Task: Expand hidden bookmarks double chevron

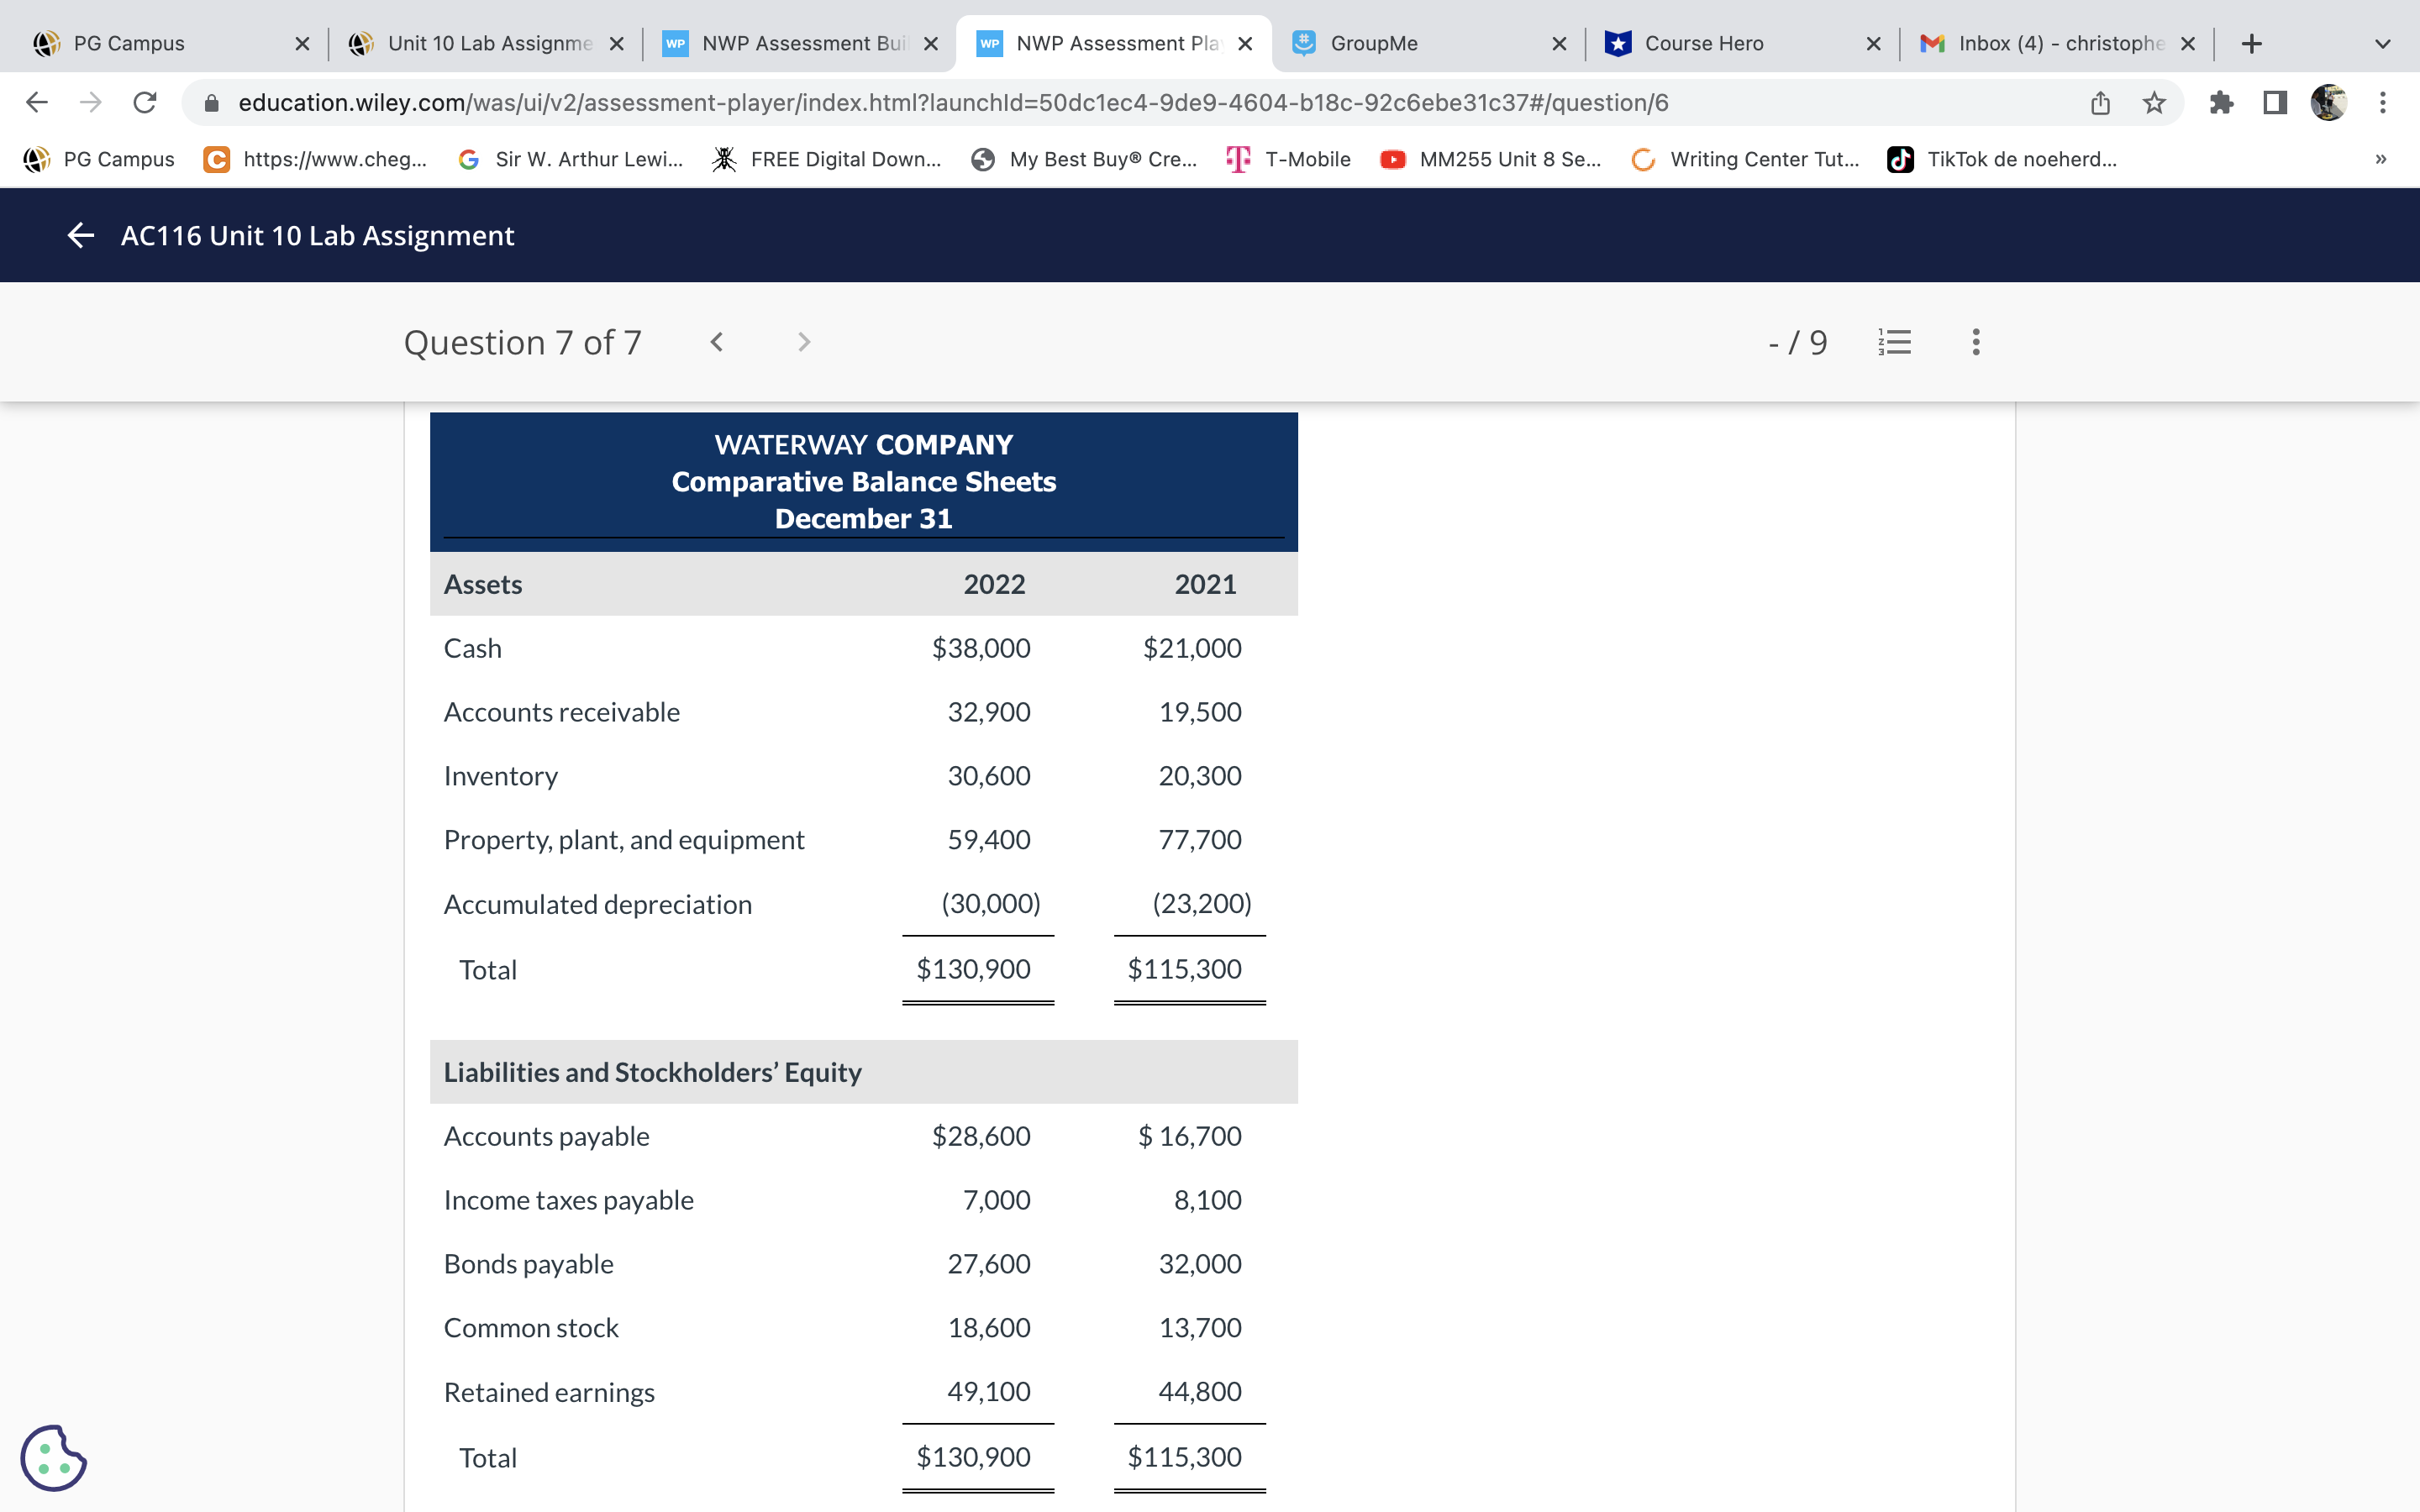Action: click(2381, 160)
